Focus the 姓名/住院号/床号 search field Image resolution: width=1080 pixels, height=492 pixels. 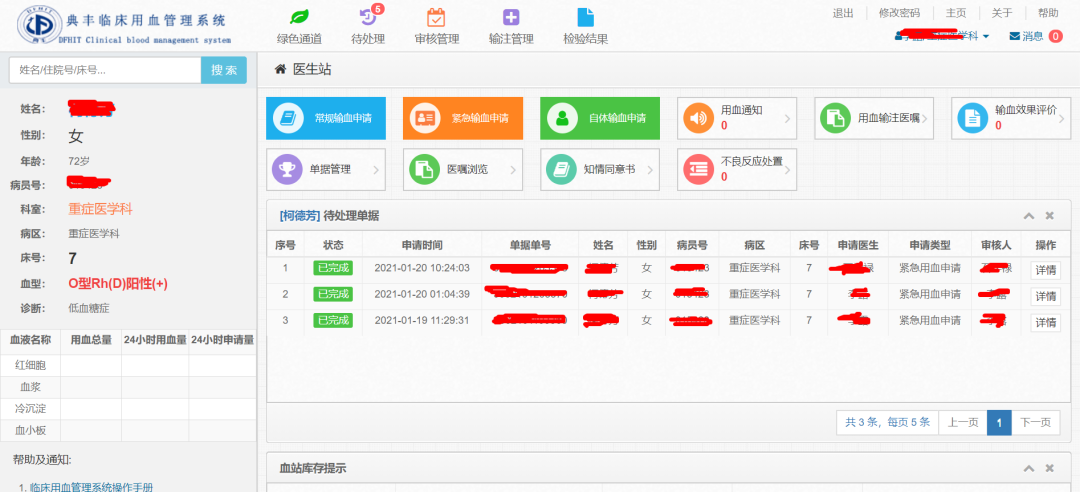(105, 70)
